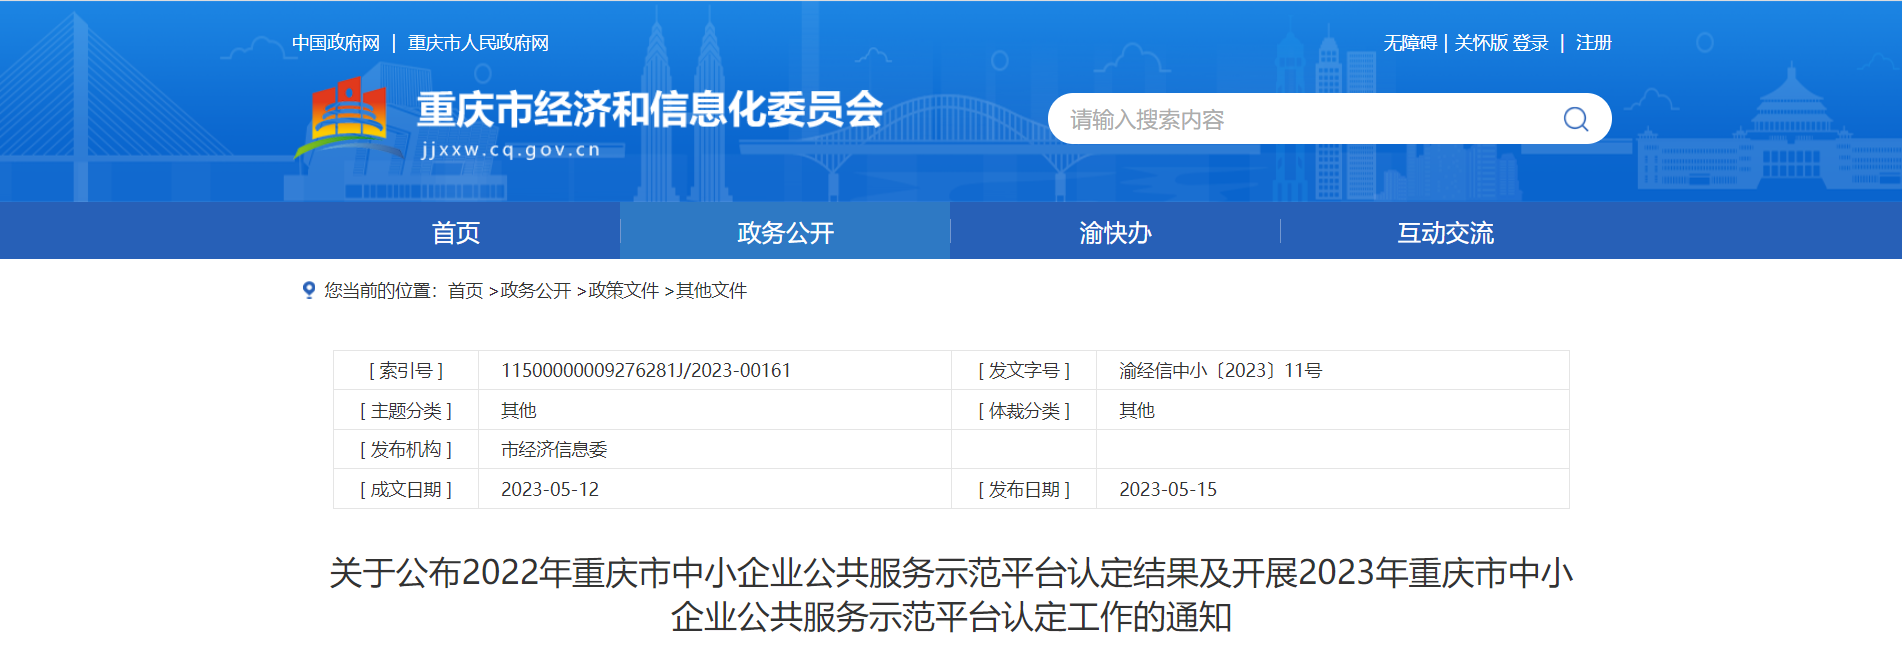Click the 重庆市经济和信息化委员会 site title
The image size is (1902, 645).
click(650, 109)
